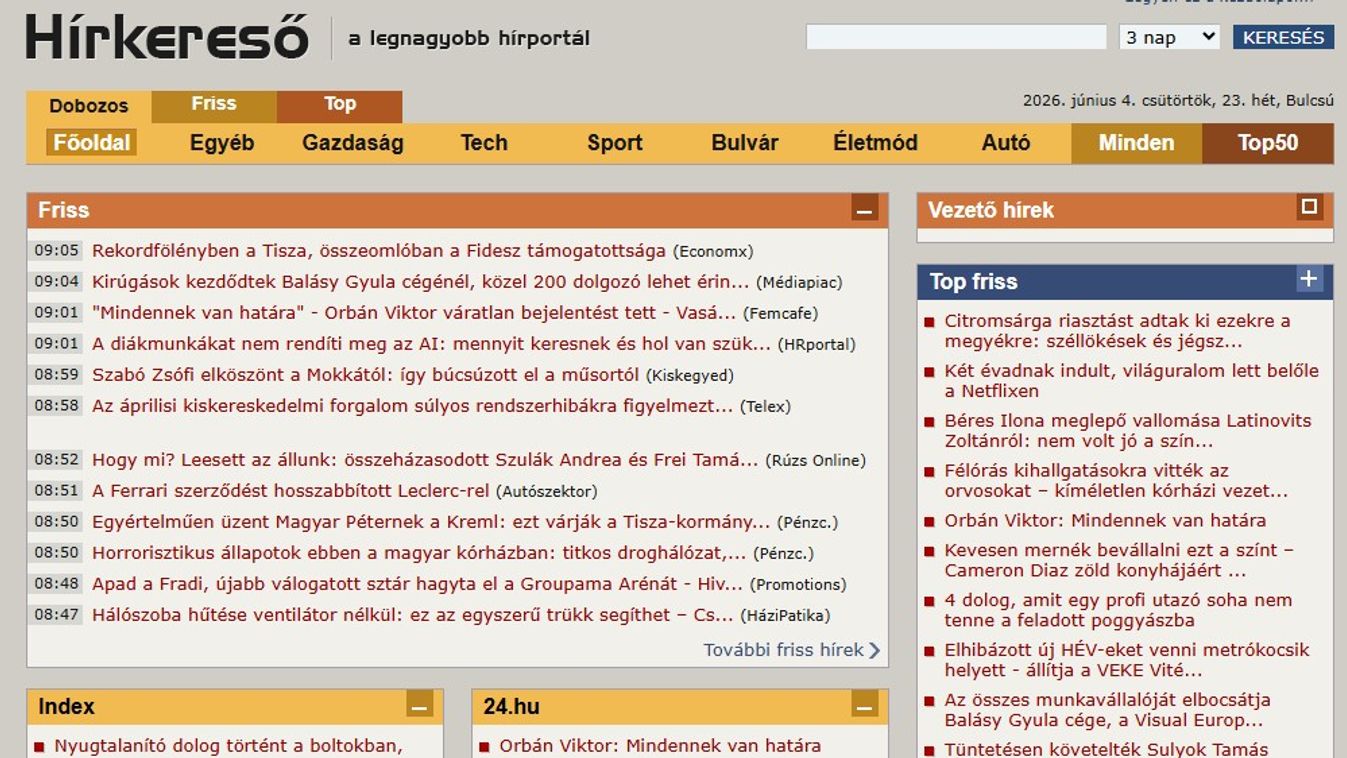The width and height of the screenshot is (1347, 758).
Task: Click the HRportal source label
Action: click(817, 345)
